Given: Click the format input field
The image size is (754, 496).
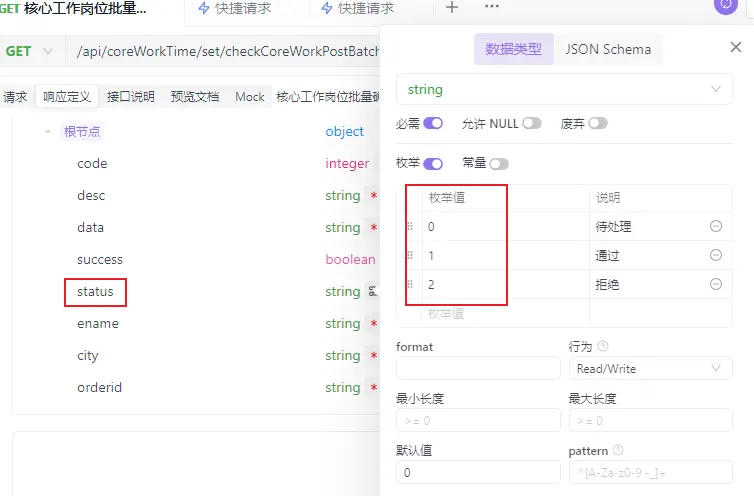Looking at the screenshot, I should pos(478,369).
